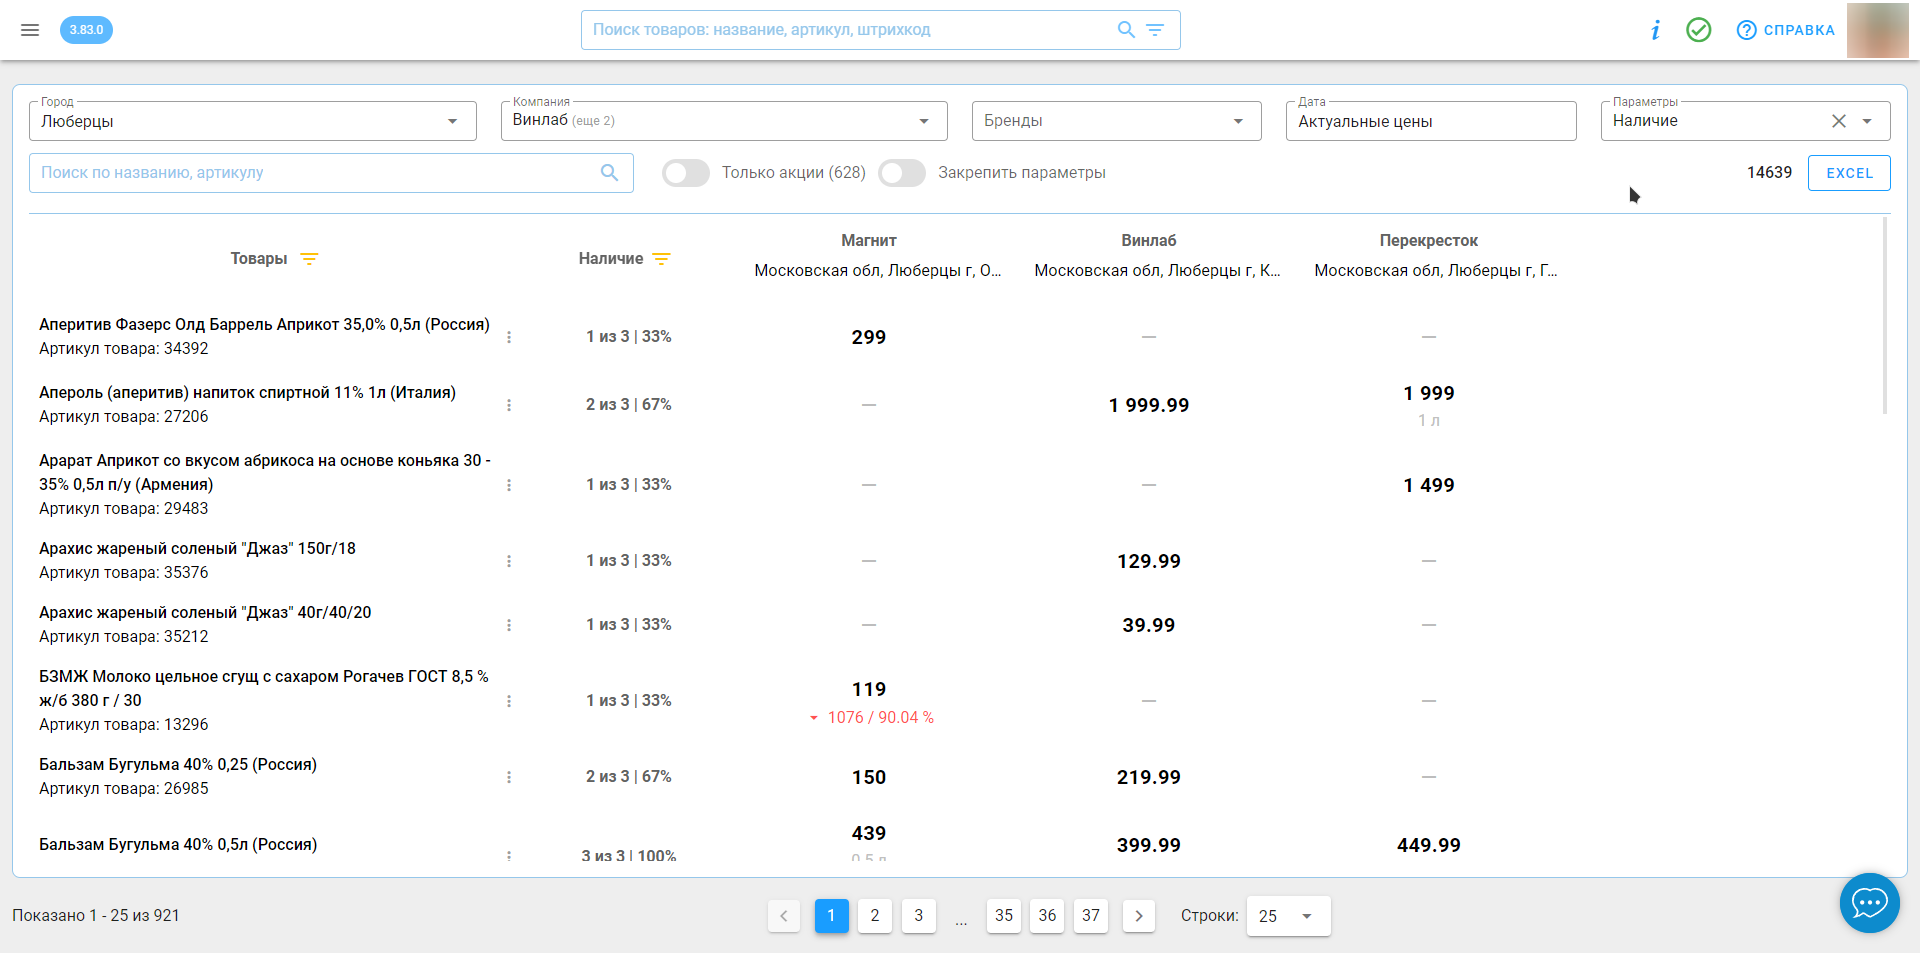Open the Дата field with Актуальные цены
1920x953 pixels.
pos(1431,121)
